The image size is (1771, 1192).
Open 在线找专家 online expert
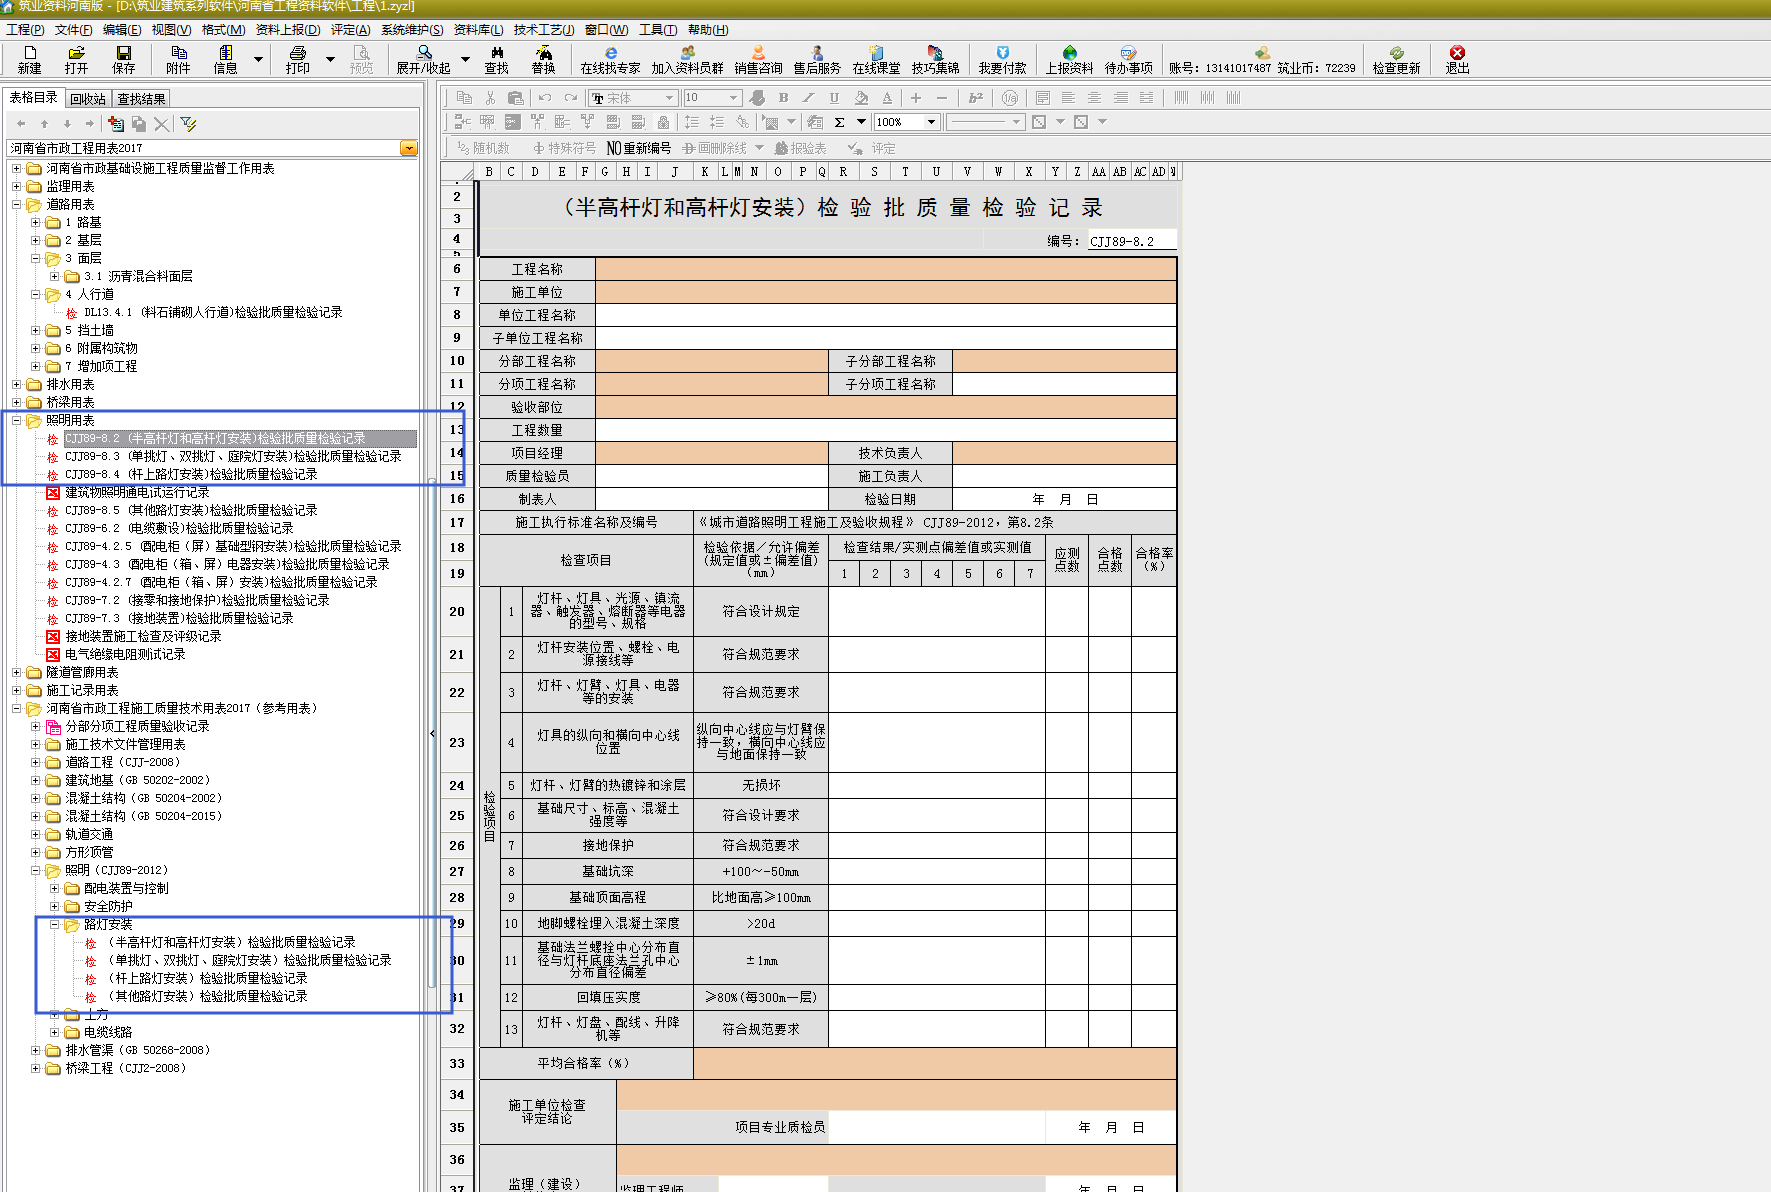pos(610,59)
